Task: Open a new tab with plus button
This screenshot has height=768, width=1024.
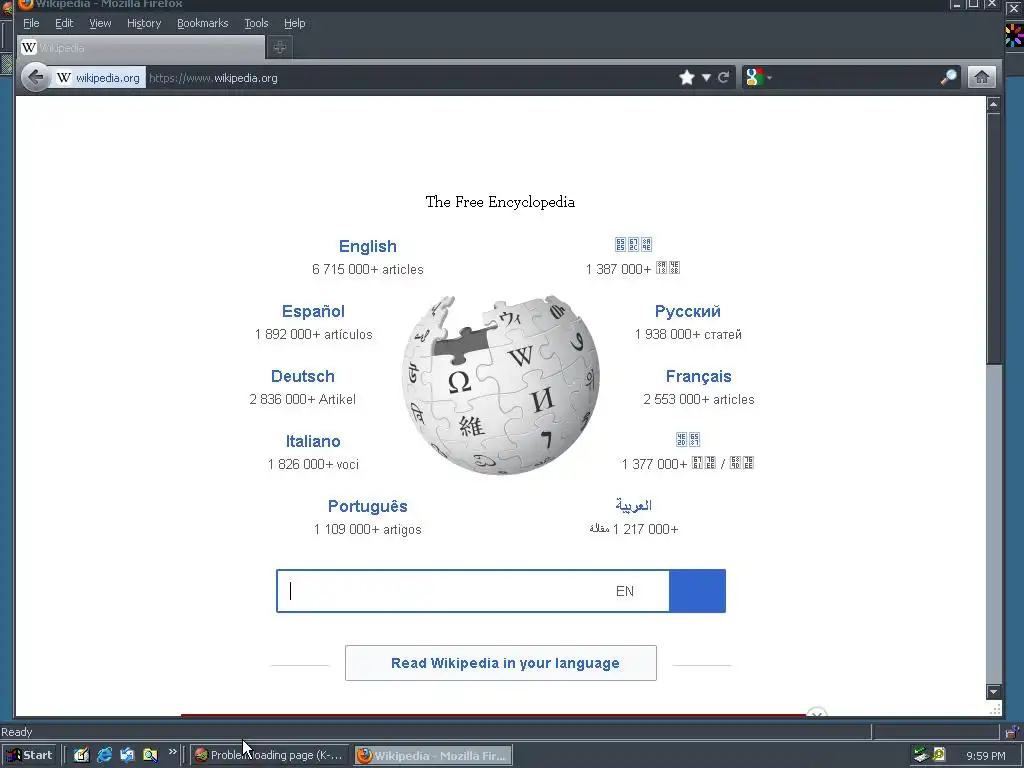Action: (x=280, y=47)
